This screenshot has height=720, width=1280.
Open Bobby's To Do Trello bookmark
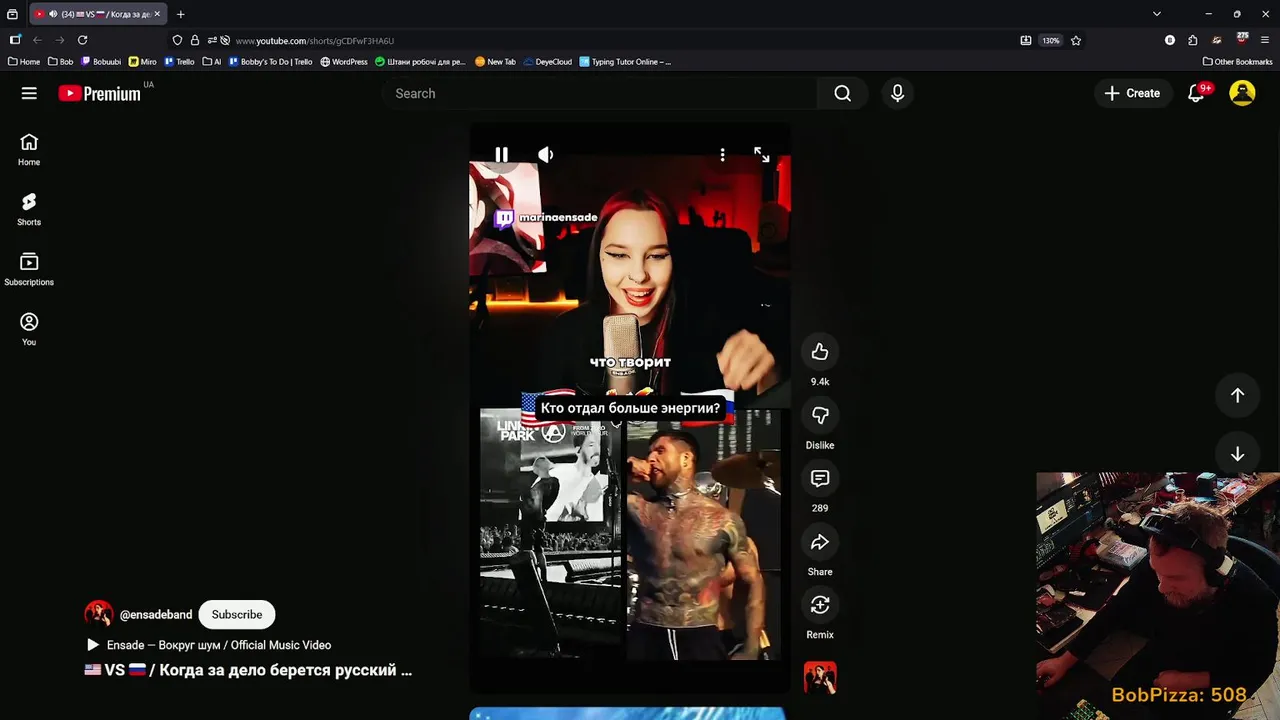coord(271,62)
